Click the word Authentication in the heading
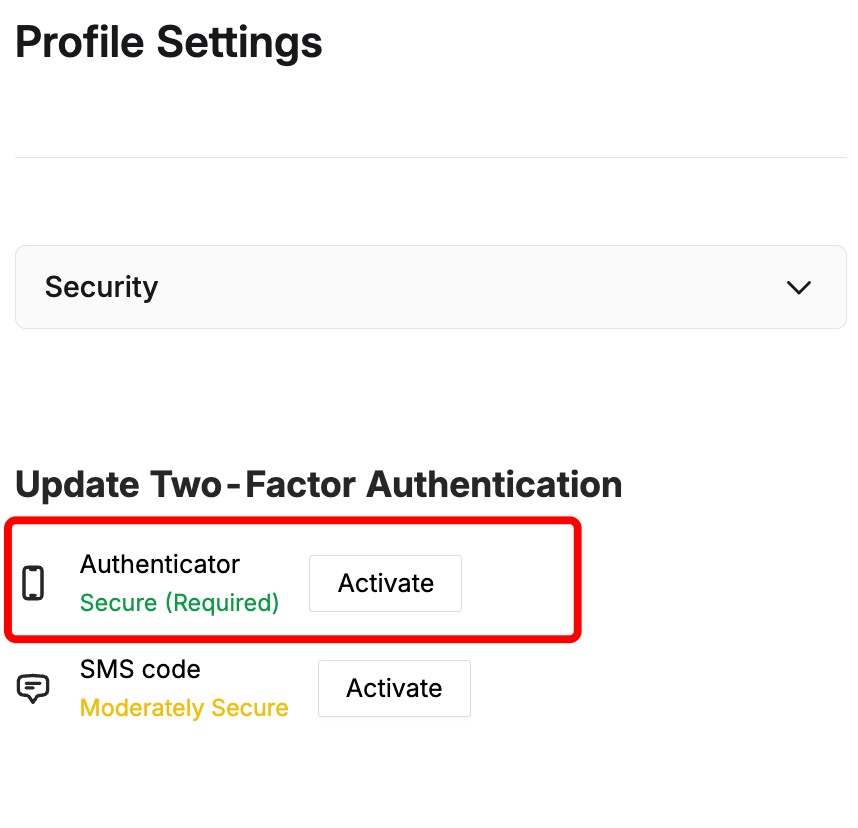This screenshot has height=828, width=858. (494, 485)
